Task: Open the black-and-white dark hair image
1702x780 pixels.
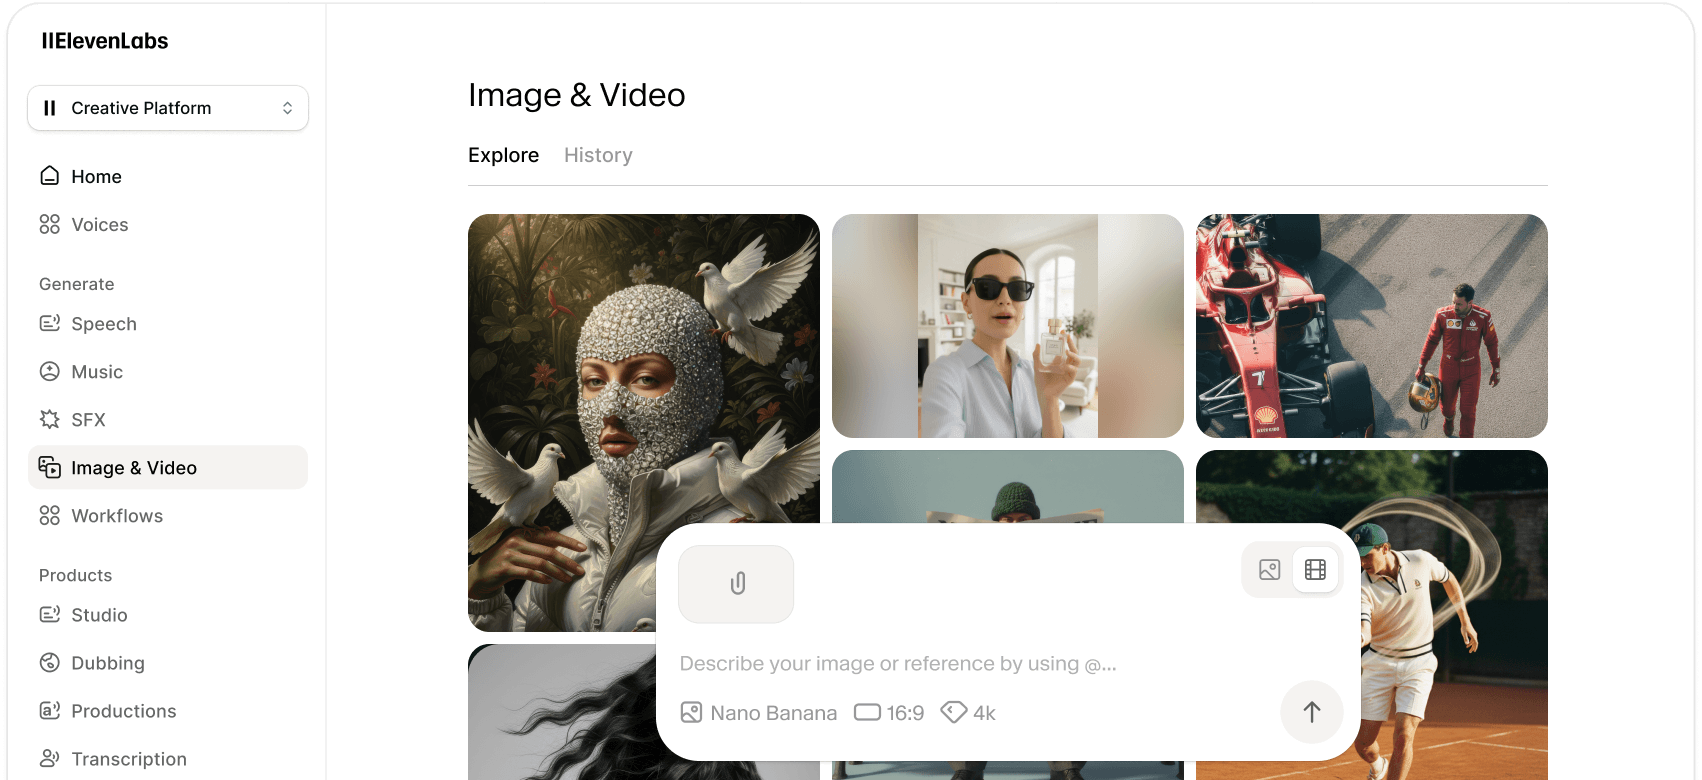Action: point(560,712)
